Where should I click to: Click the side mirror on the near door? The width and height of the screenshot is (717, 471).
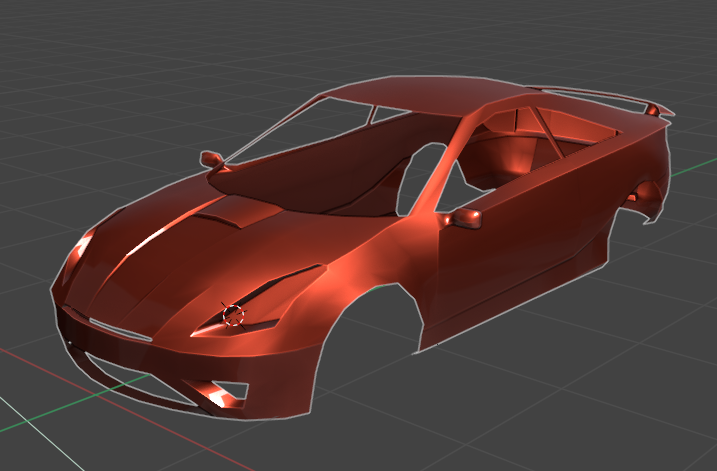point(466,218)
